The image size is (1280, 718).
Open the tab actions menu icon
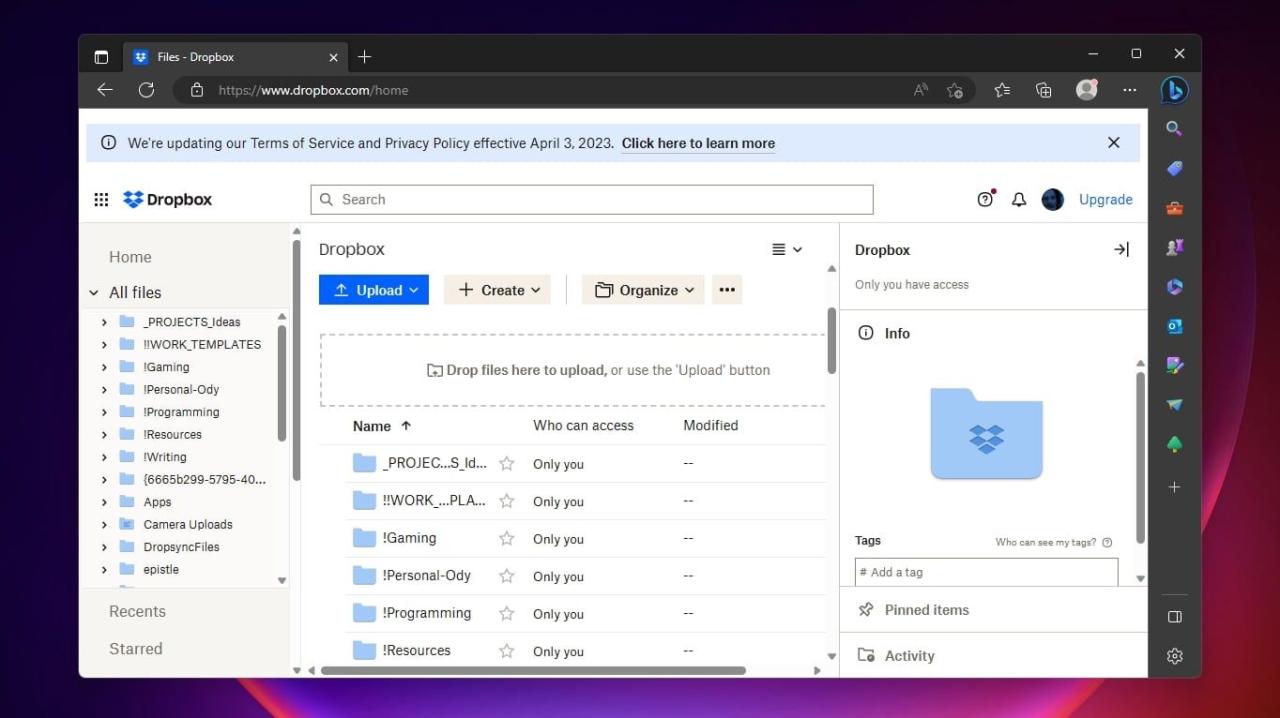pos(101,57)
